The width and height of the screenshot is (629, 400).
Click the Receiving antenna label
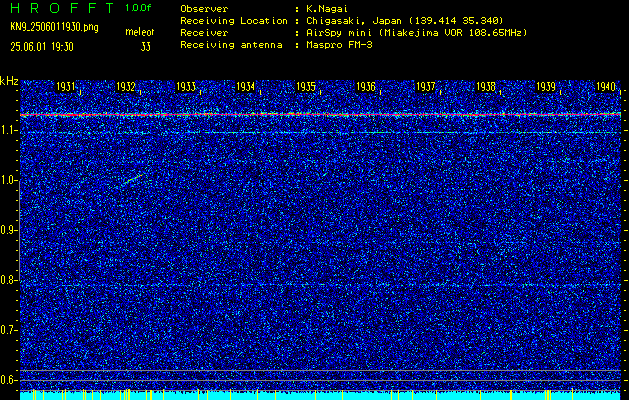pos(231,45)
